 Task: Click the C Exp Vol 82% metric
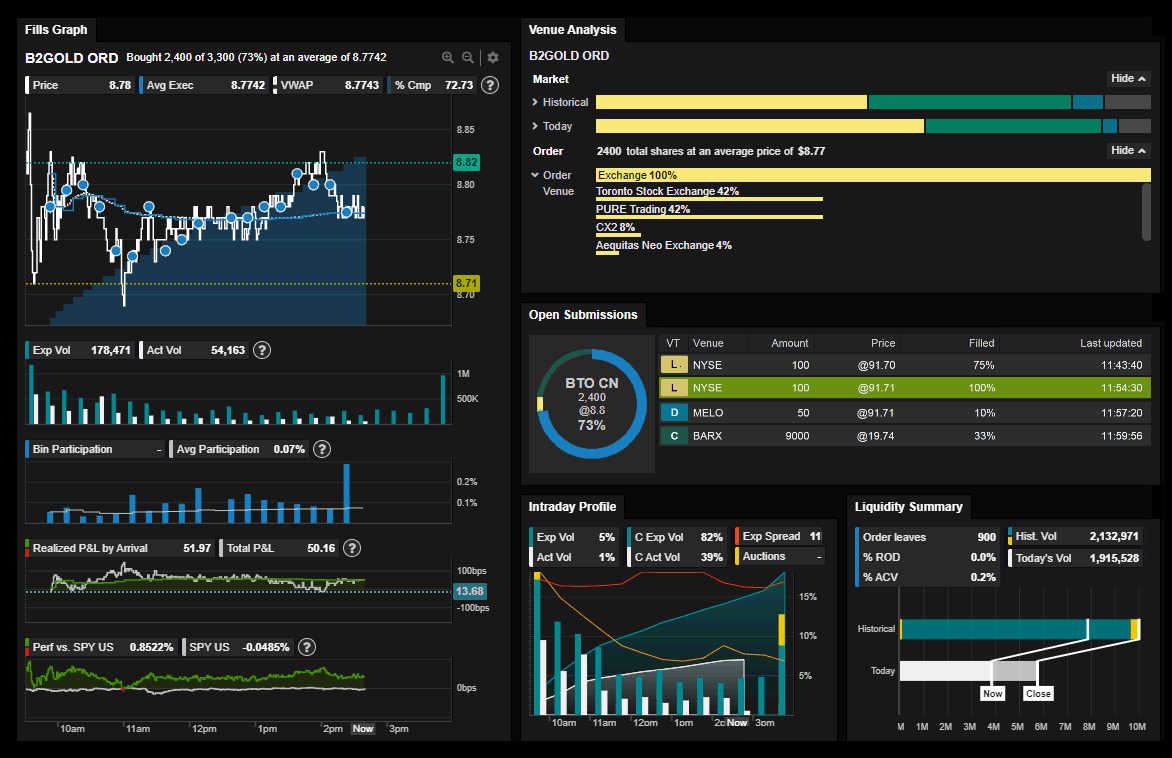tap(676, 537)
